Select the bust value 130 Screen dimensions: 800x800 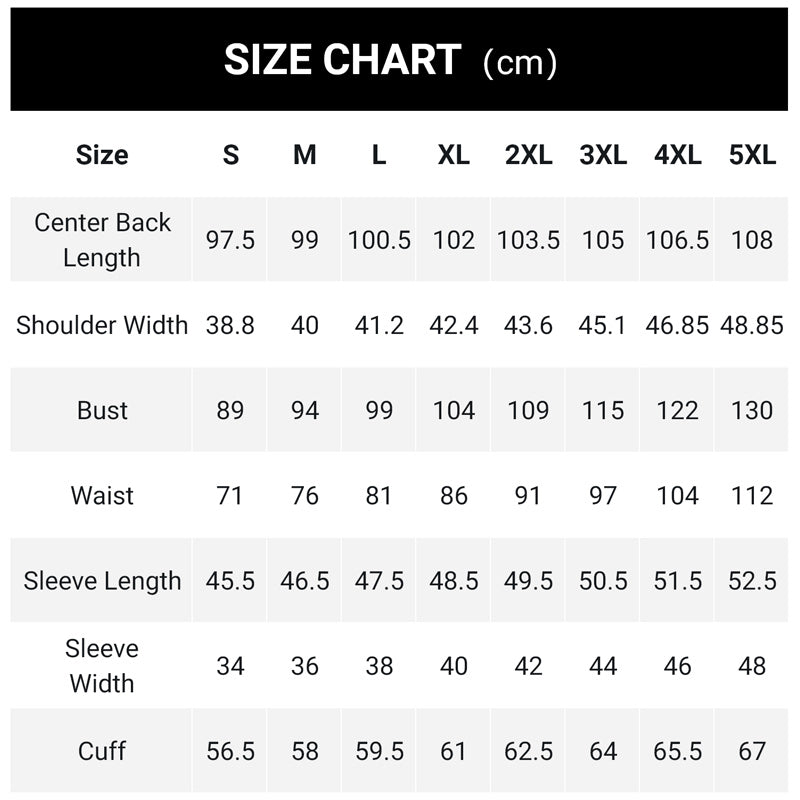752,410
